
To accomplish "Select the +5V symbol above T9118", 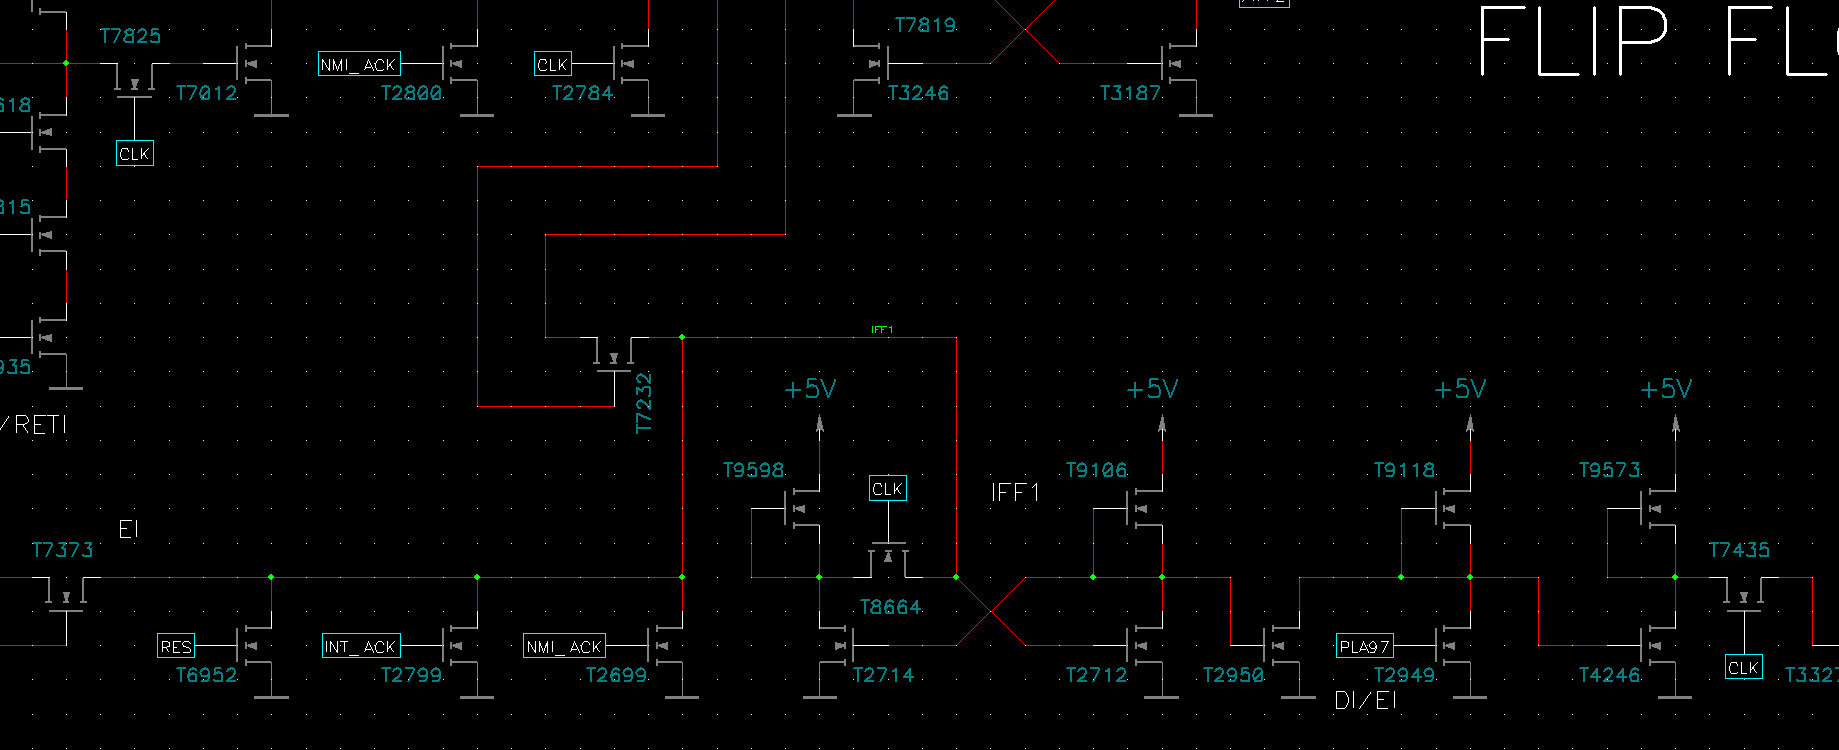I will pyautogui.click(x=1460, y=389).
